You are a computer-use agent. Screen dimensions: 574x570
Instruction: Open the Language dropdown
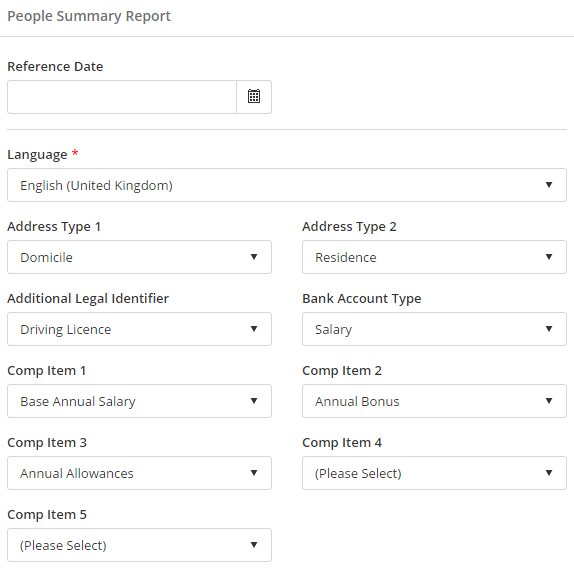[x=287, y=185]
